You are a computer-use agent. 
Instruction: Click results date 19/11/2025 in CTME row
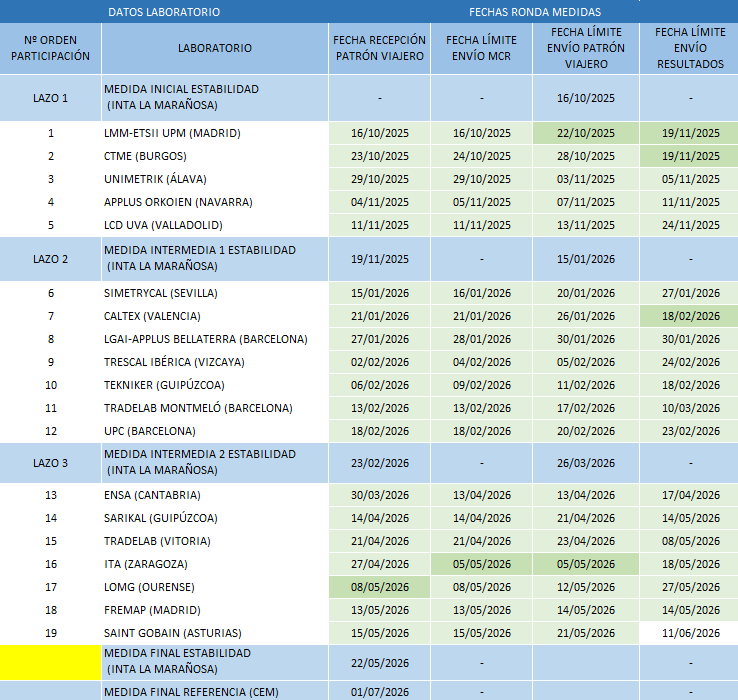click(x=690, y=156)
